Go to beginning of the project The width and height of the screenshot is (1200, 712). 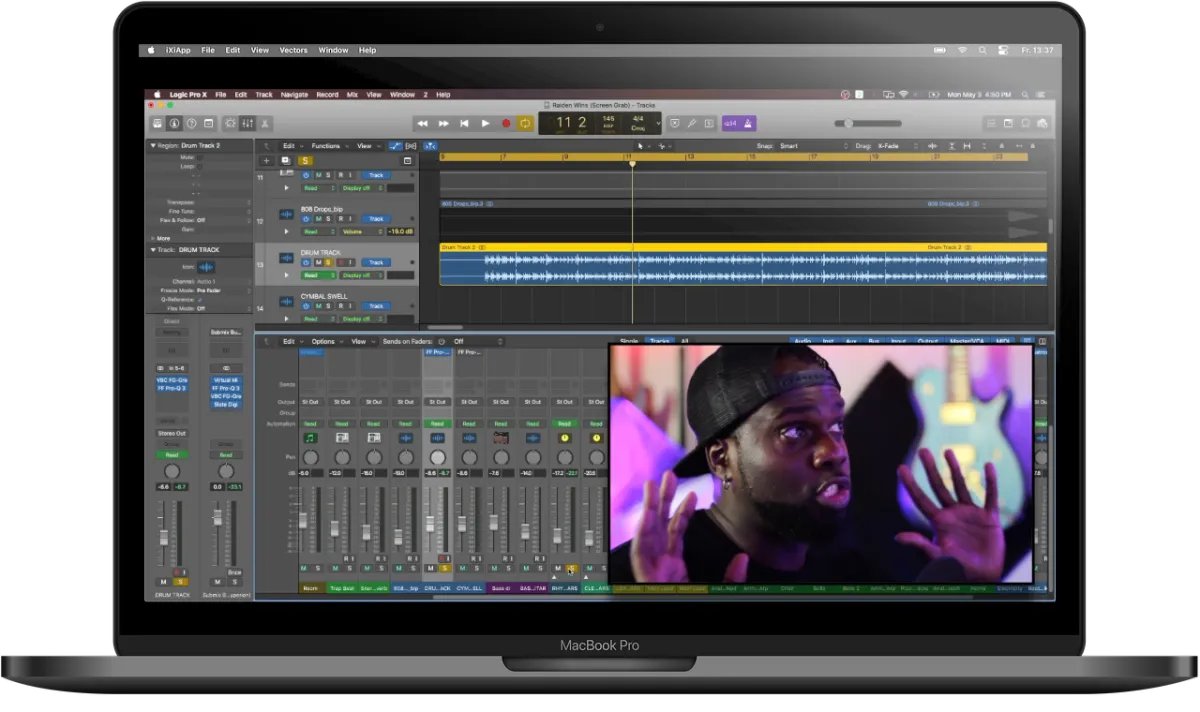coord(464,123)
